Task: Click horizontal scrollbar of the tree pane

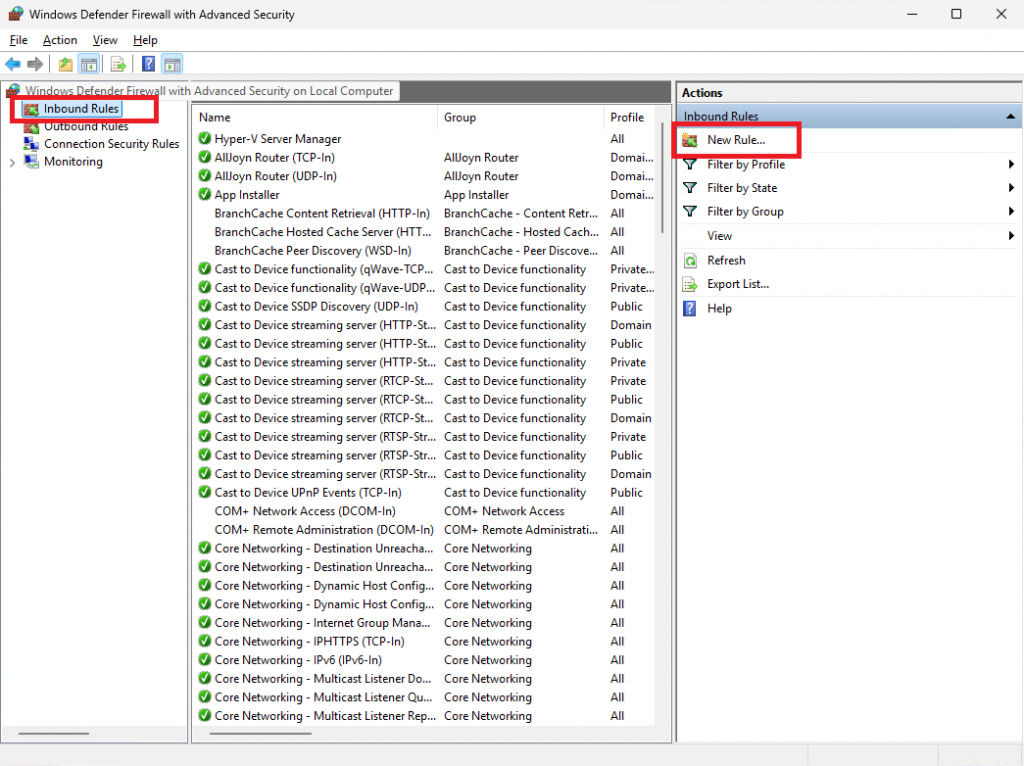Action: click(x=54, y=733)
